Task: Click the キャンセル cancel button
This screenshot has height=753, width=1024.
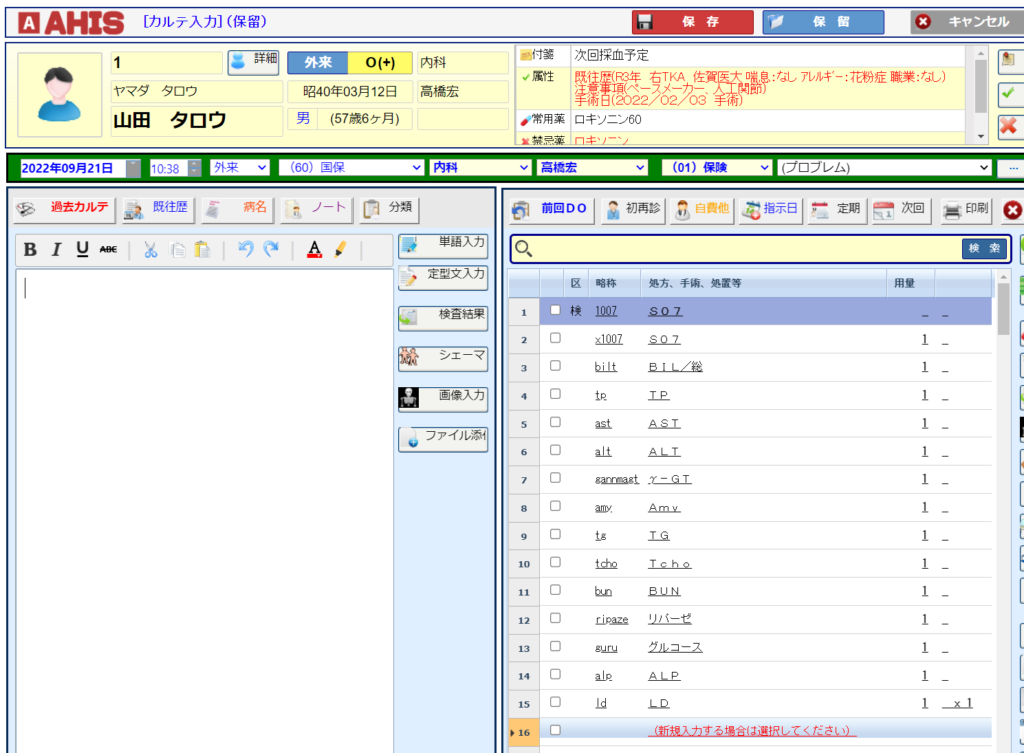Action: 968,22
